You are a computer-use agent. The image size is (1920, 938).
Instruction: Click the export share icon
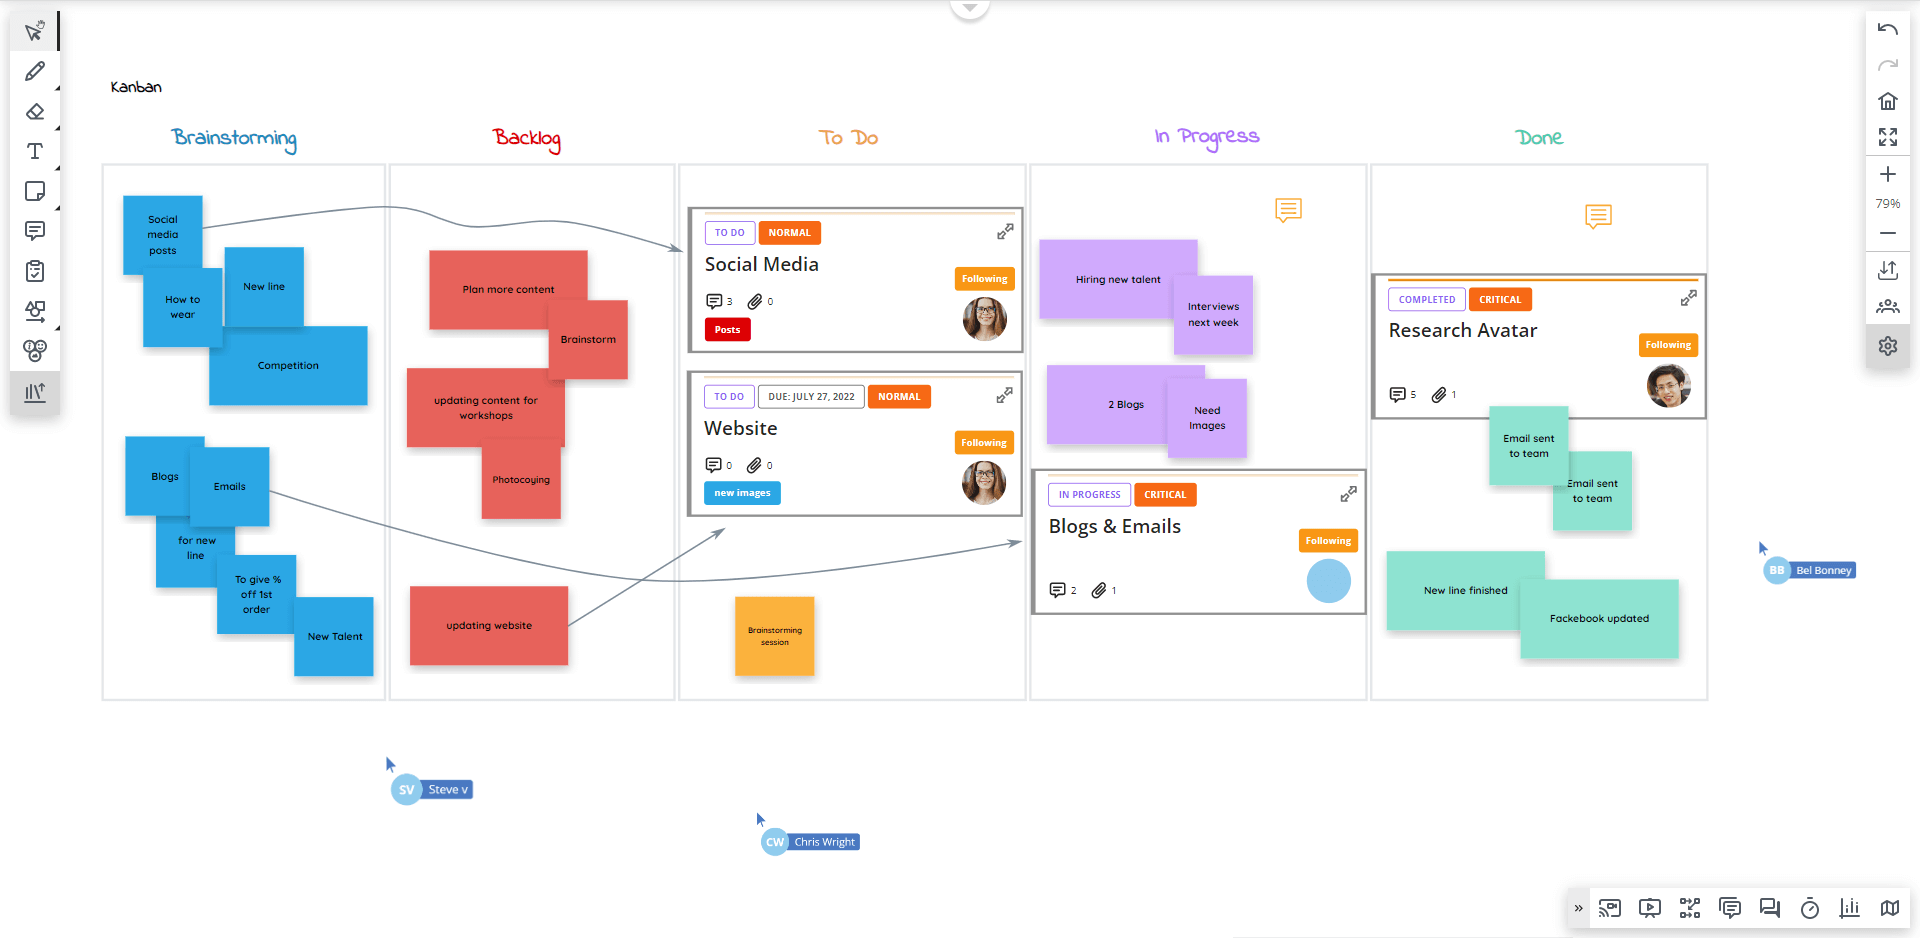(1887, 270)
